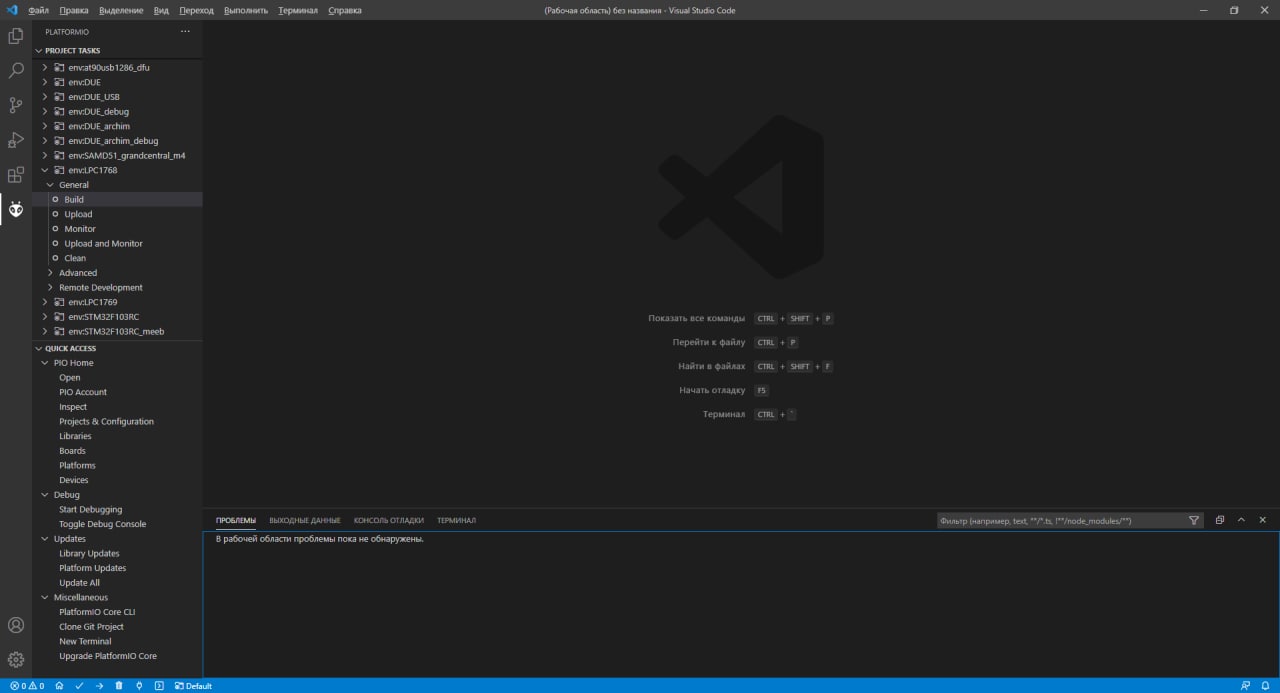Select the PlatformIO alien-head icon
Viewport: 1280px width, 693px height.
16,209
